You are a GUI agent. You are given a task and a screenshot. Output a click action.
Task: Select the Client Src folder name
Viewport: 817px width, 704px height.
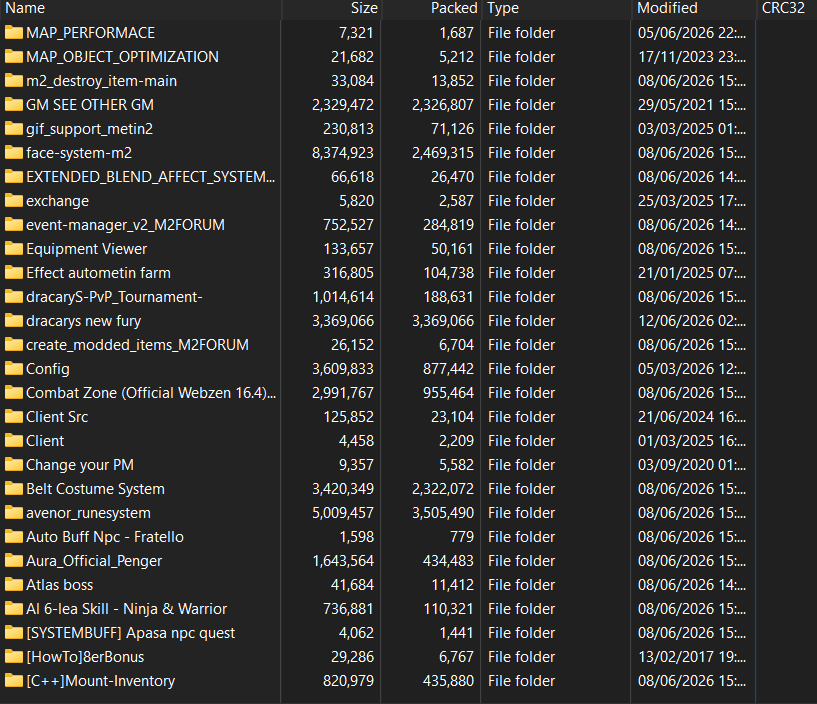(57, 416)
